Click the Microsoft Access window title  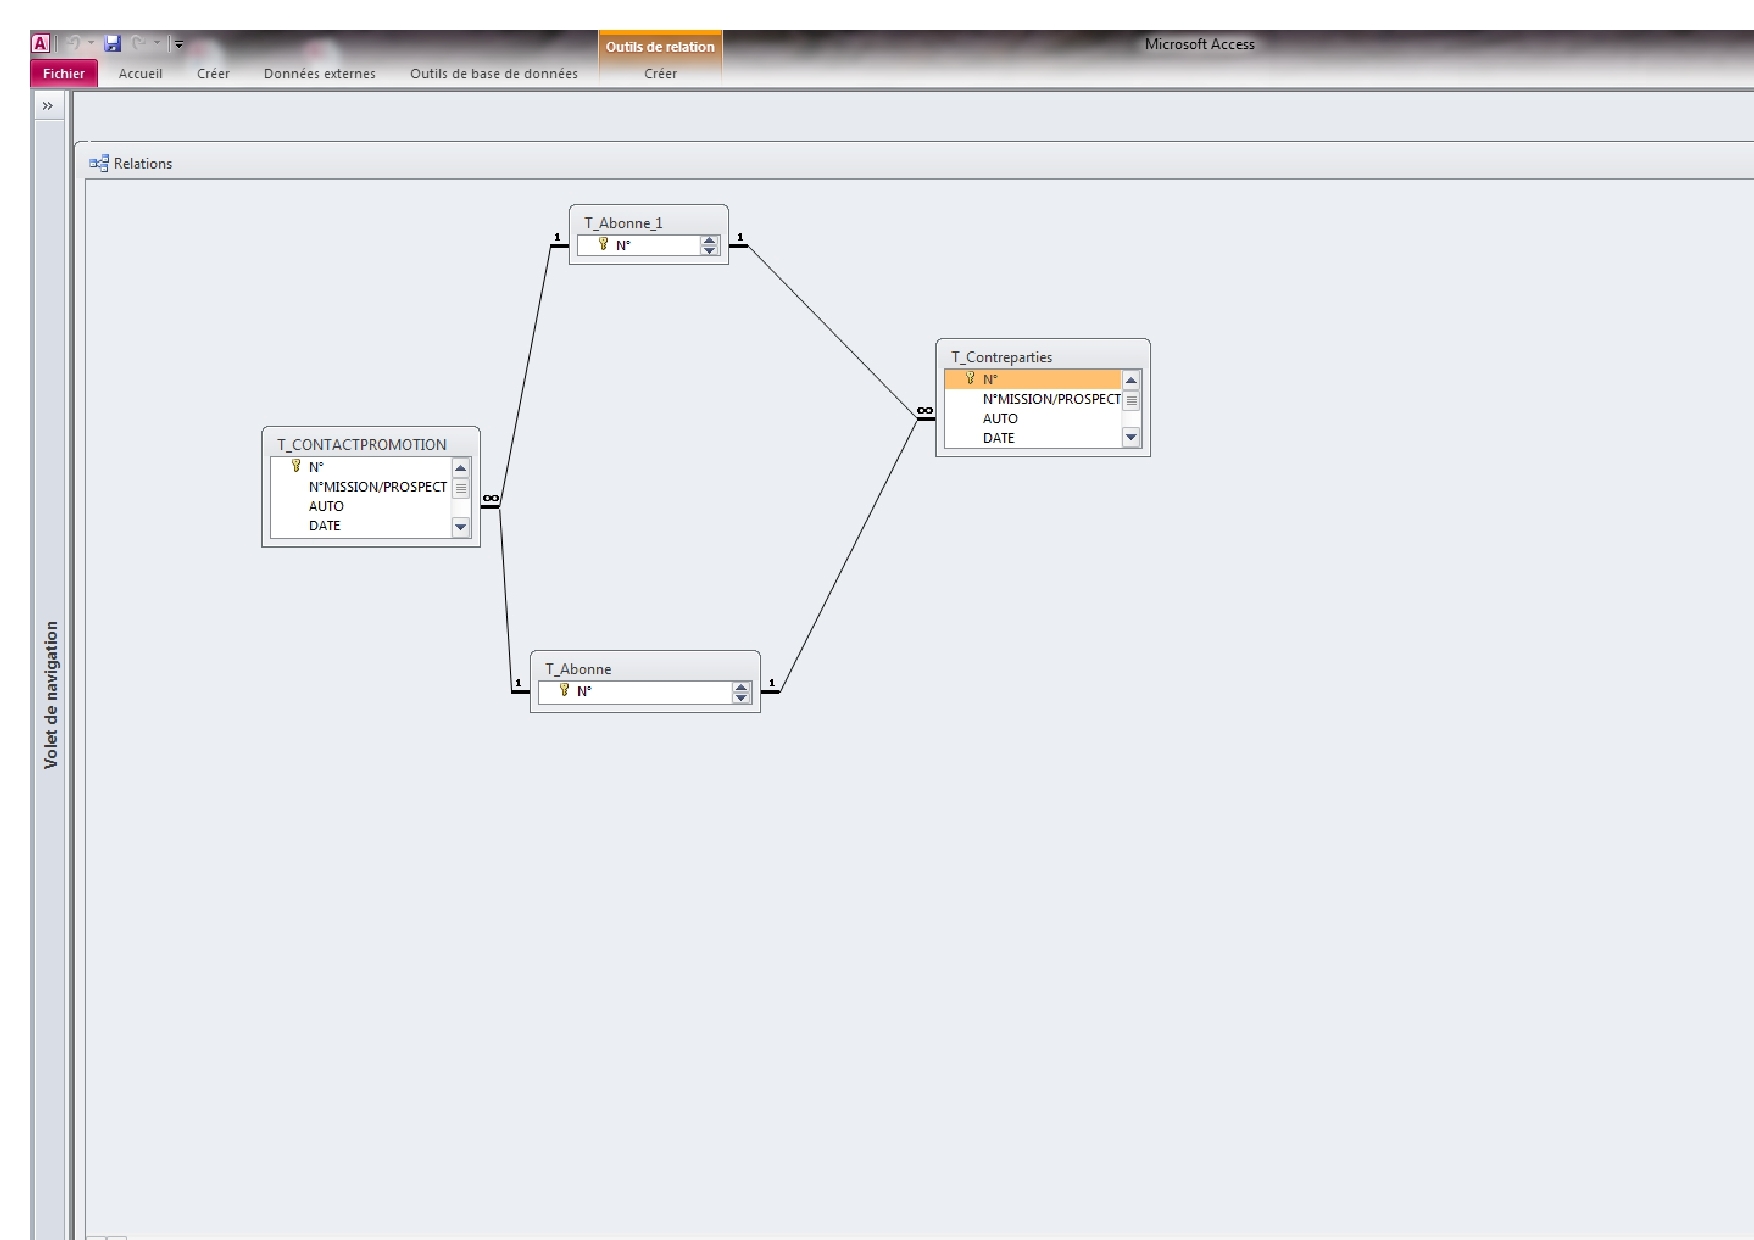pyautogui.click(x=1199, y=44)
